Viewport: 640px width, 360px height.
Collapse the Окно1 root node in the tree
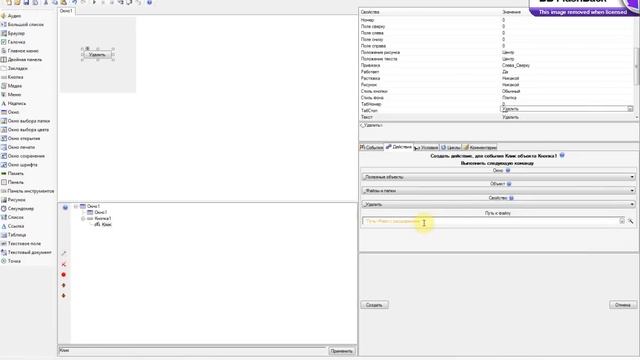point(76,207)
